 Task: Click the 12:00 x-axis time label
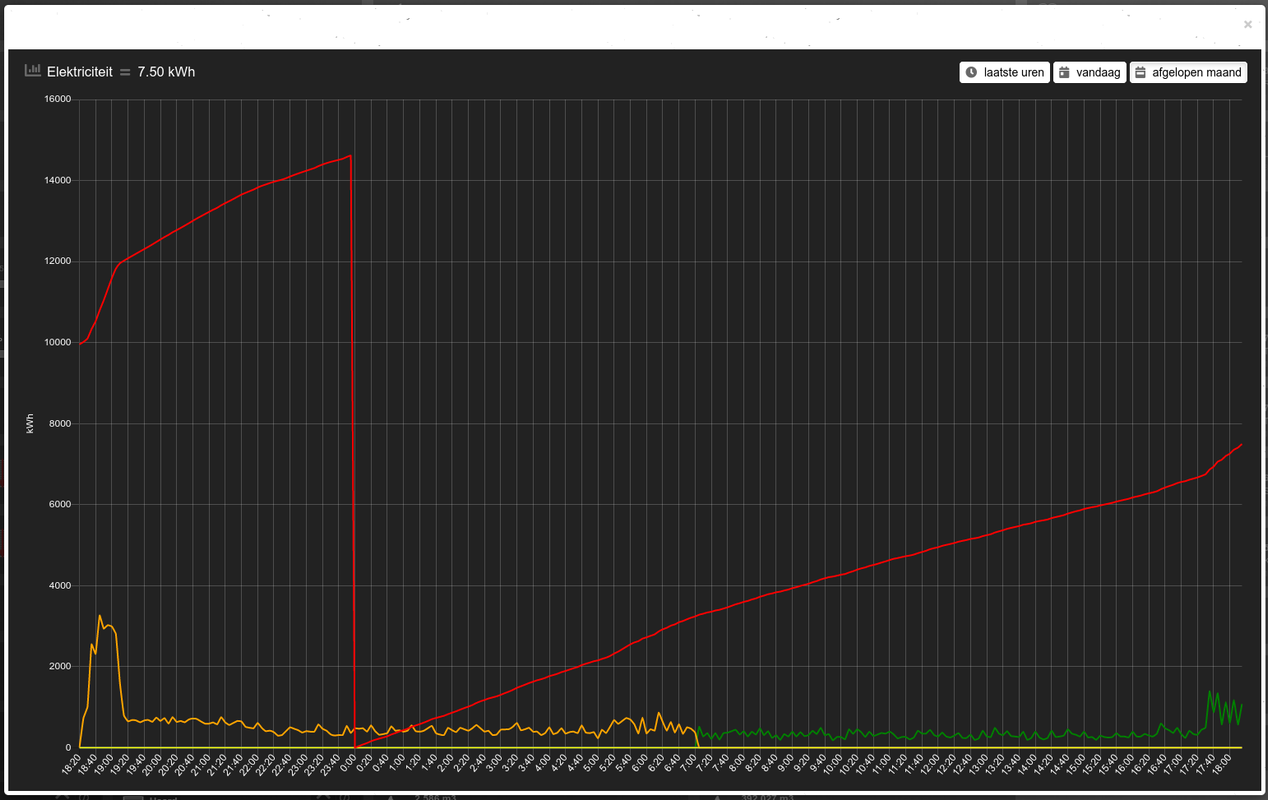click(x=930, y=766)
